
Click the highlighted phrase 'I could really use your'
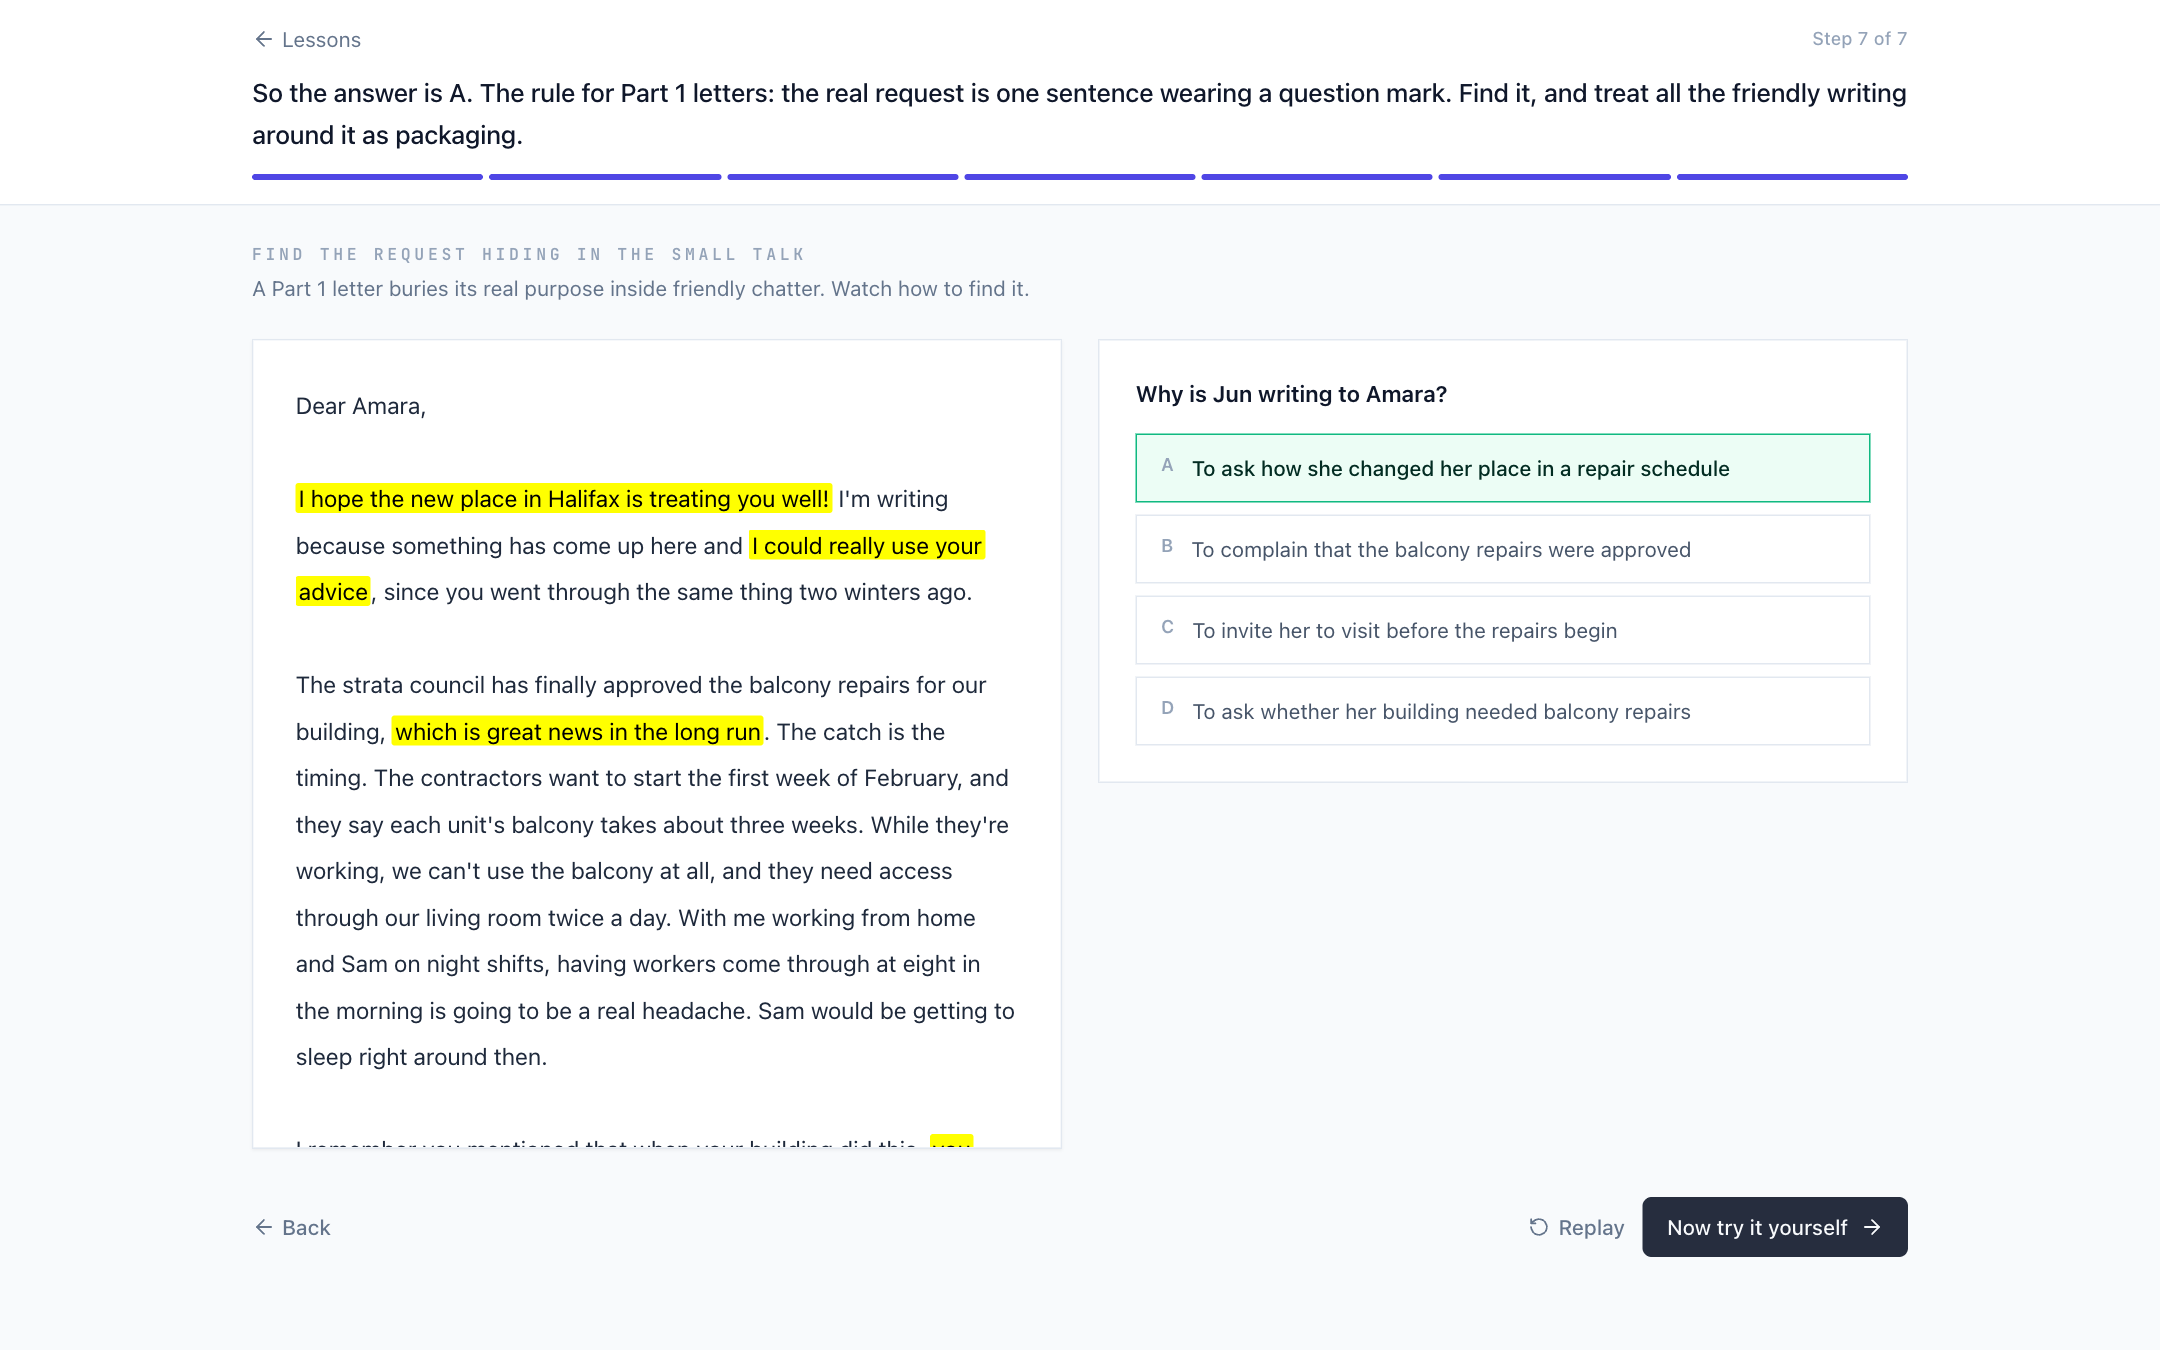tap(867, 546)
